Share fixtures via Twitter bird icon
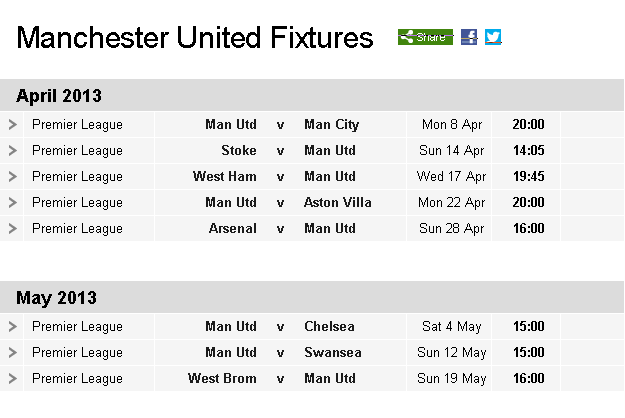Image resolution: width=625 pixels, height=418 pixels. click(x=493, y=37)
